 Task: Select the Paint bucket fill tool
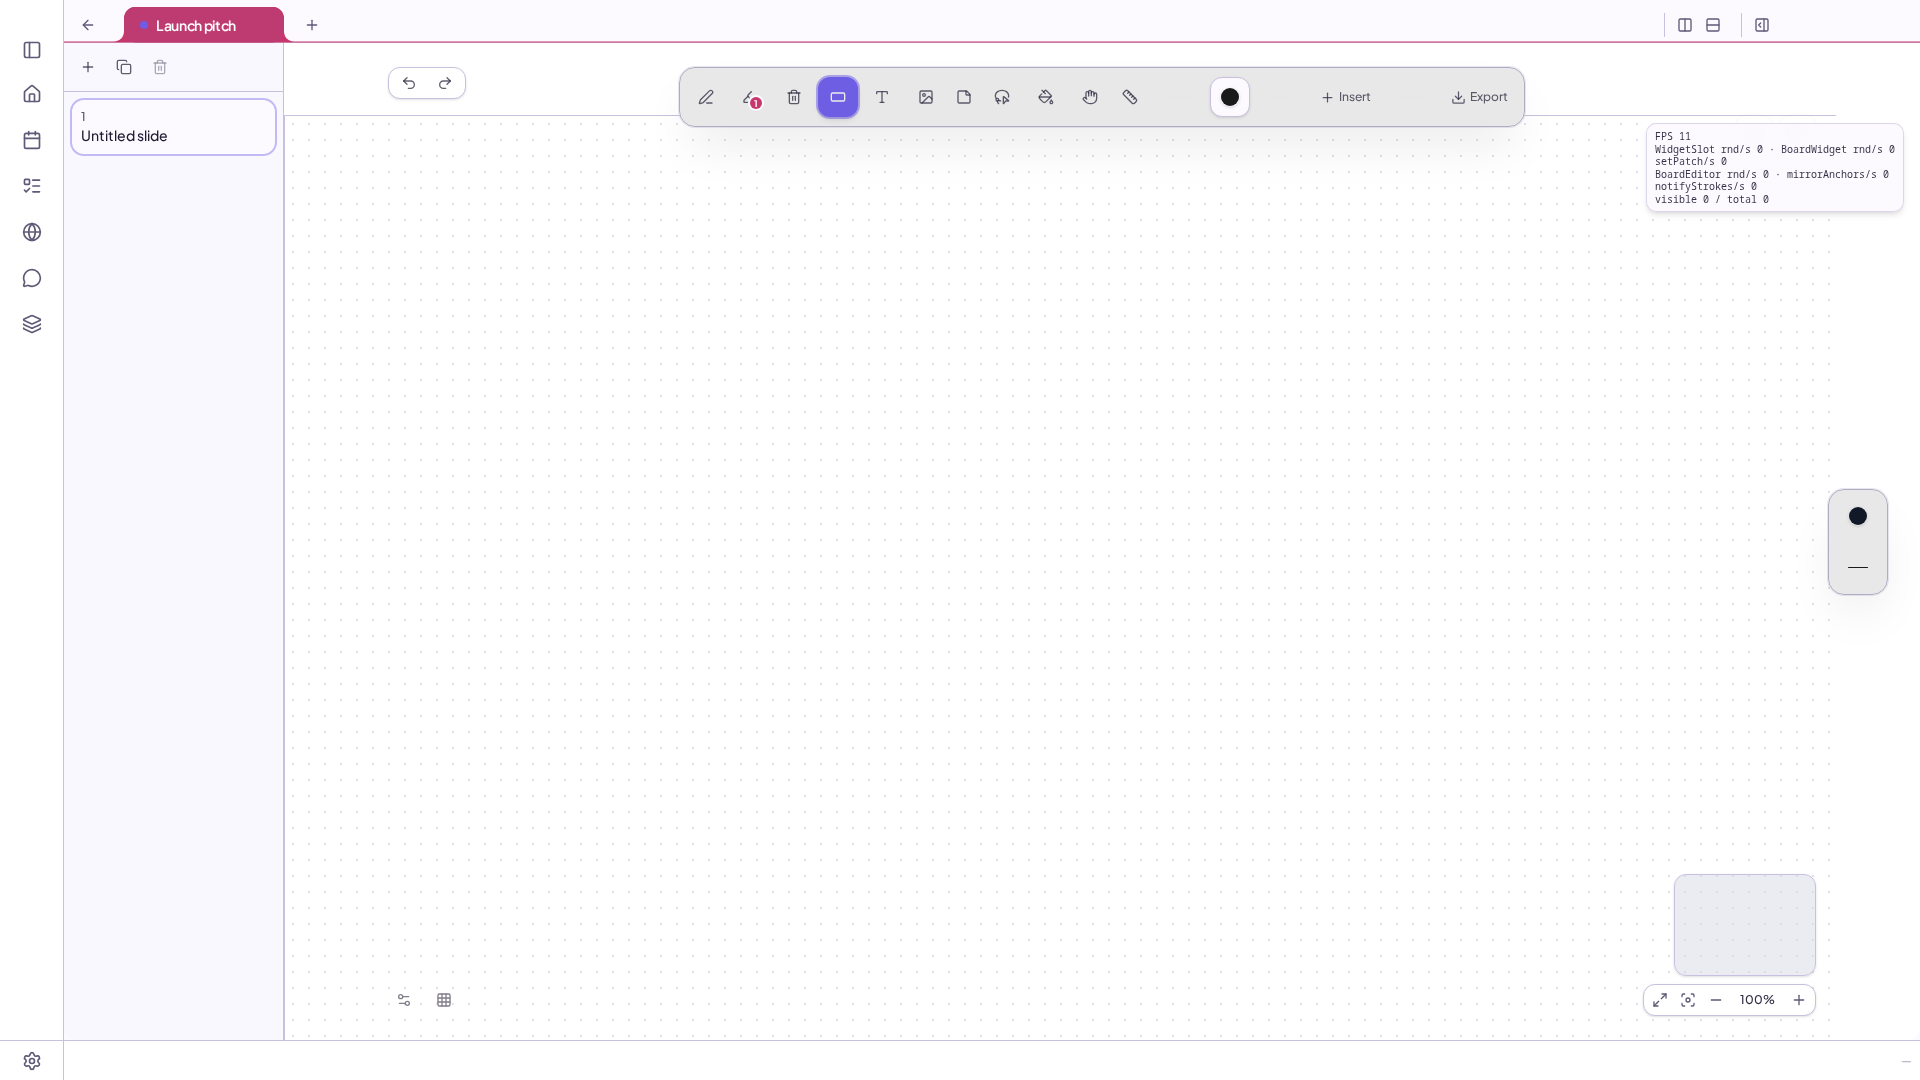tap(1046, 97)
